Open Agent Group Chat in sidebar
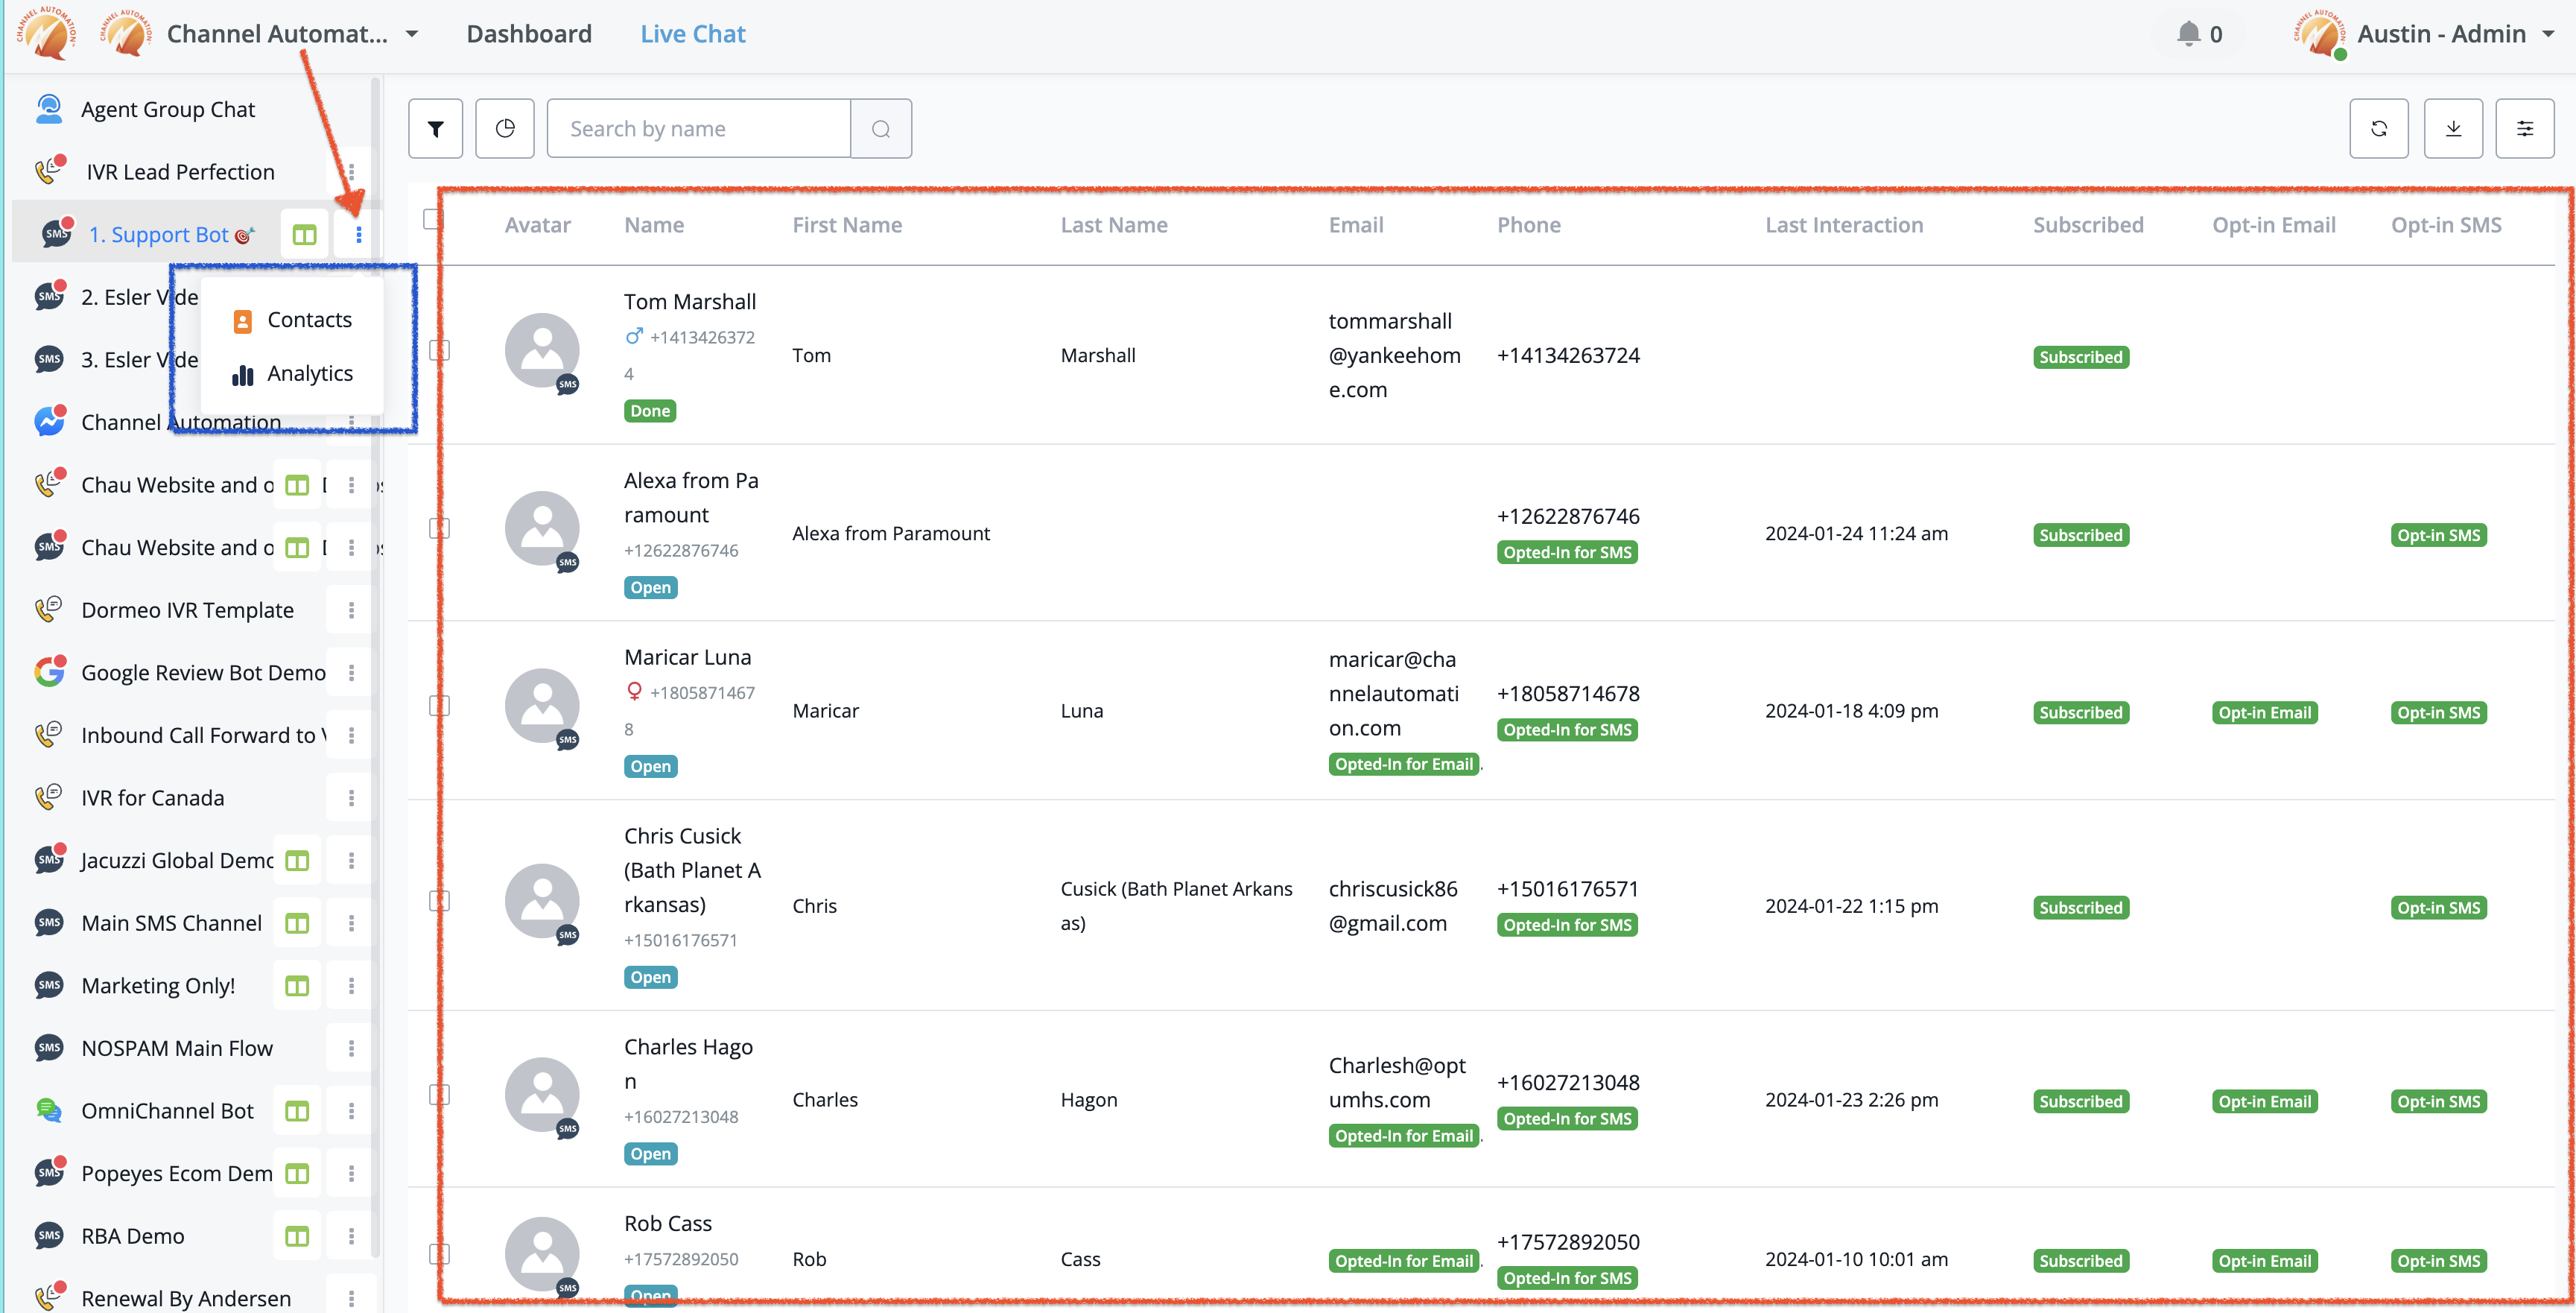 168,109
